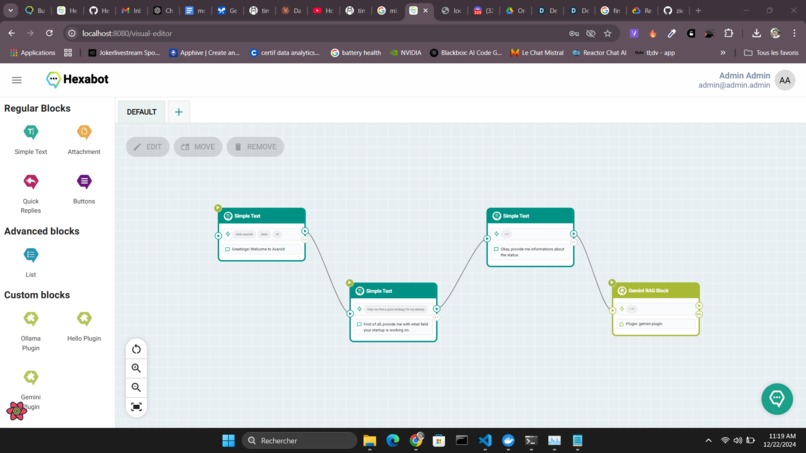The image size is (806, 453).
Task: Open the clock showing 11:19 AM
Action: pyautogui.click(x=779, y=441)
